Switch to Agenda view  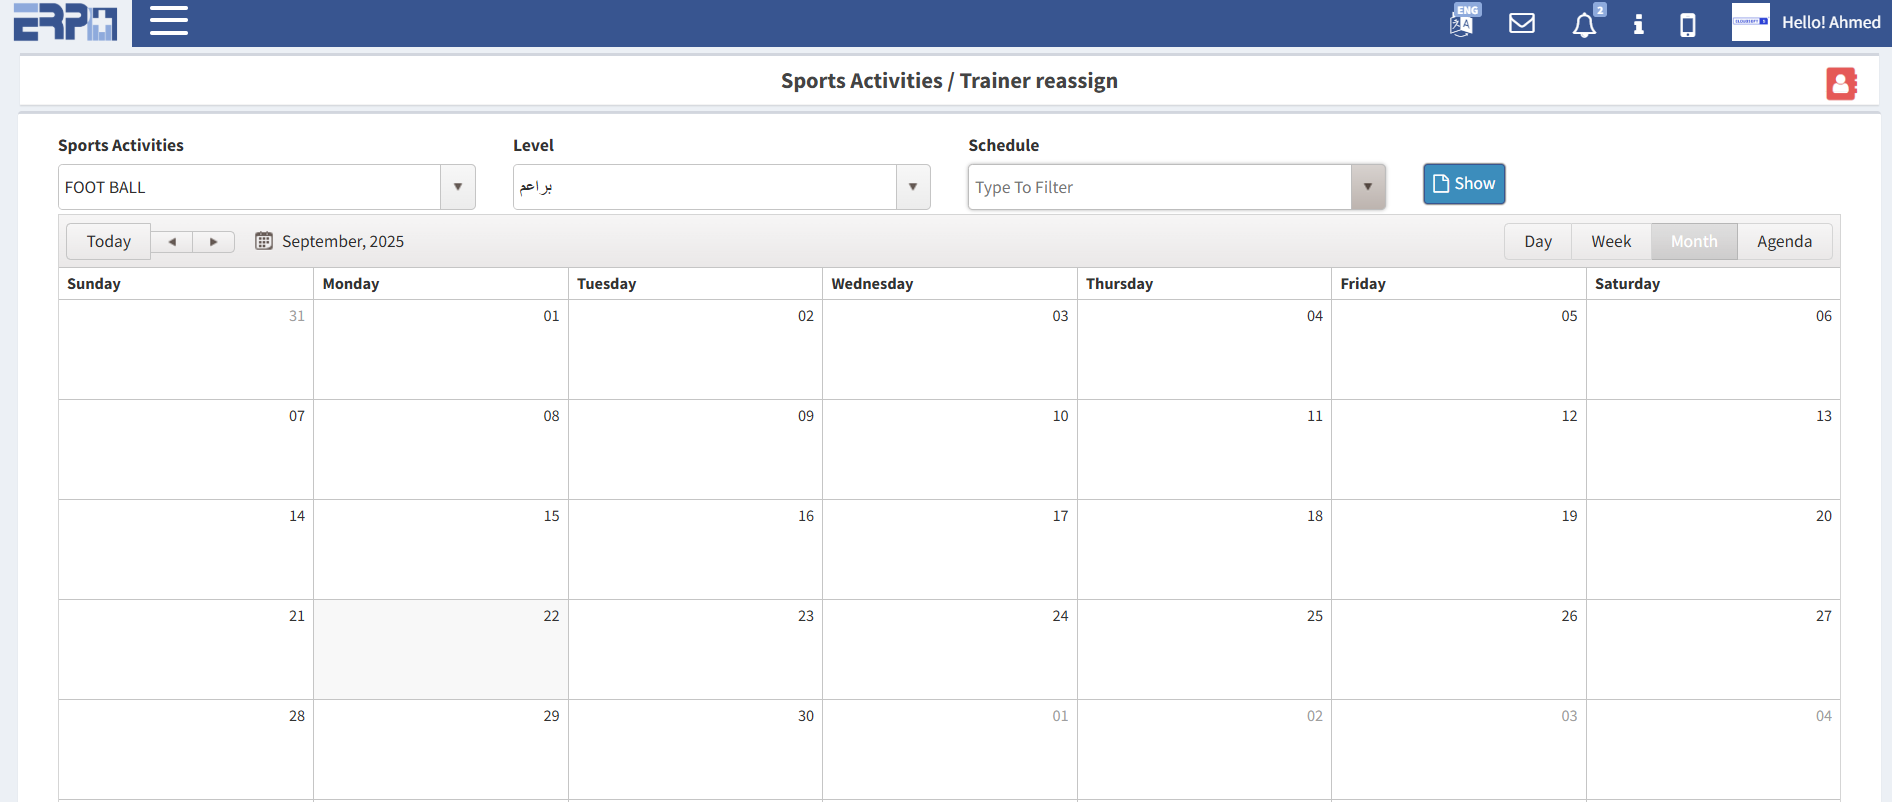[x=1784, y=242]
